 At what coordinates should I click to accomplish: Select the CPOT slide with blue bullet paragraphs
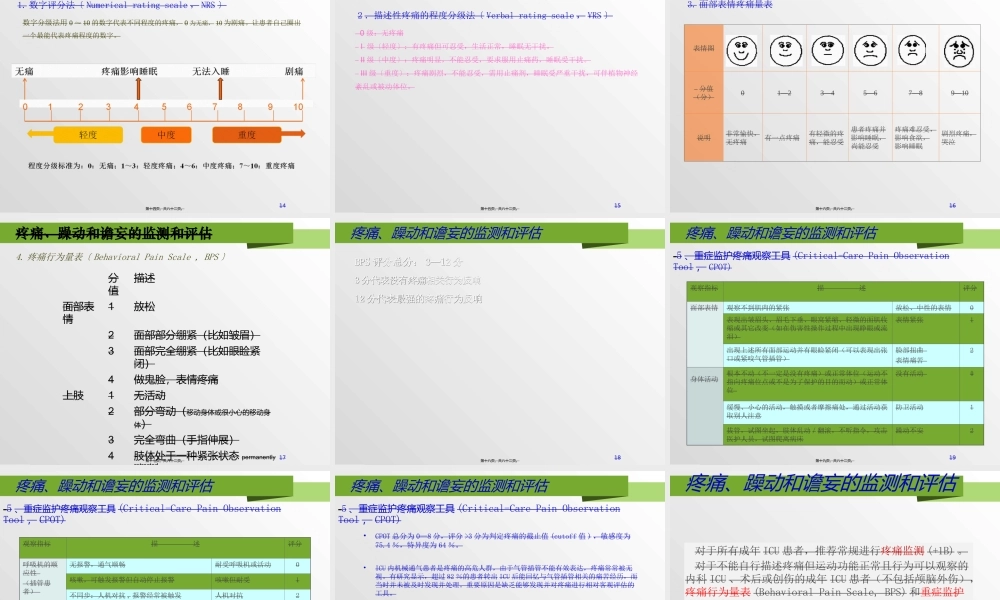click(x=500, y=537)
